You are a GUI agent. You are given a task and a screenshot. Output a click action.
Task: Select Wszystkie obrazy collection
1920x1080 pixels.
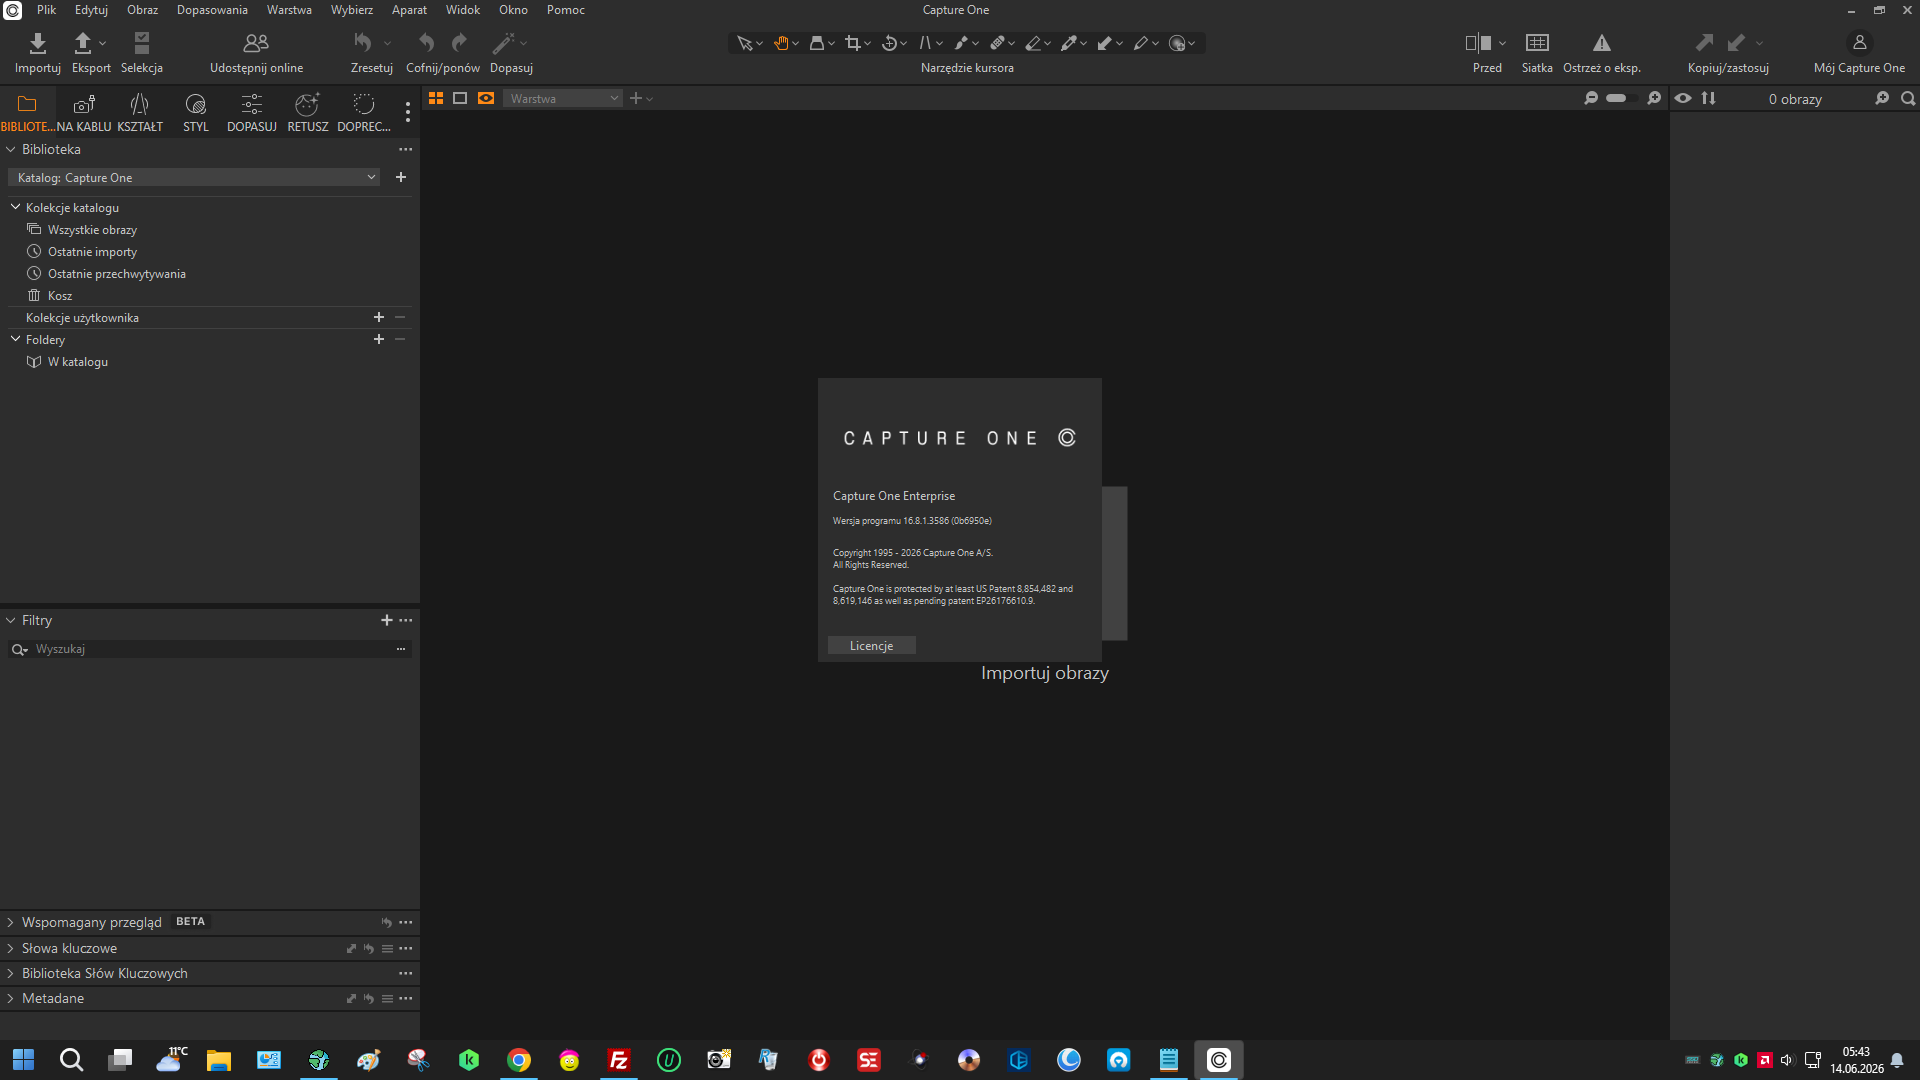point(92,230)
